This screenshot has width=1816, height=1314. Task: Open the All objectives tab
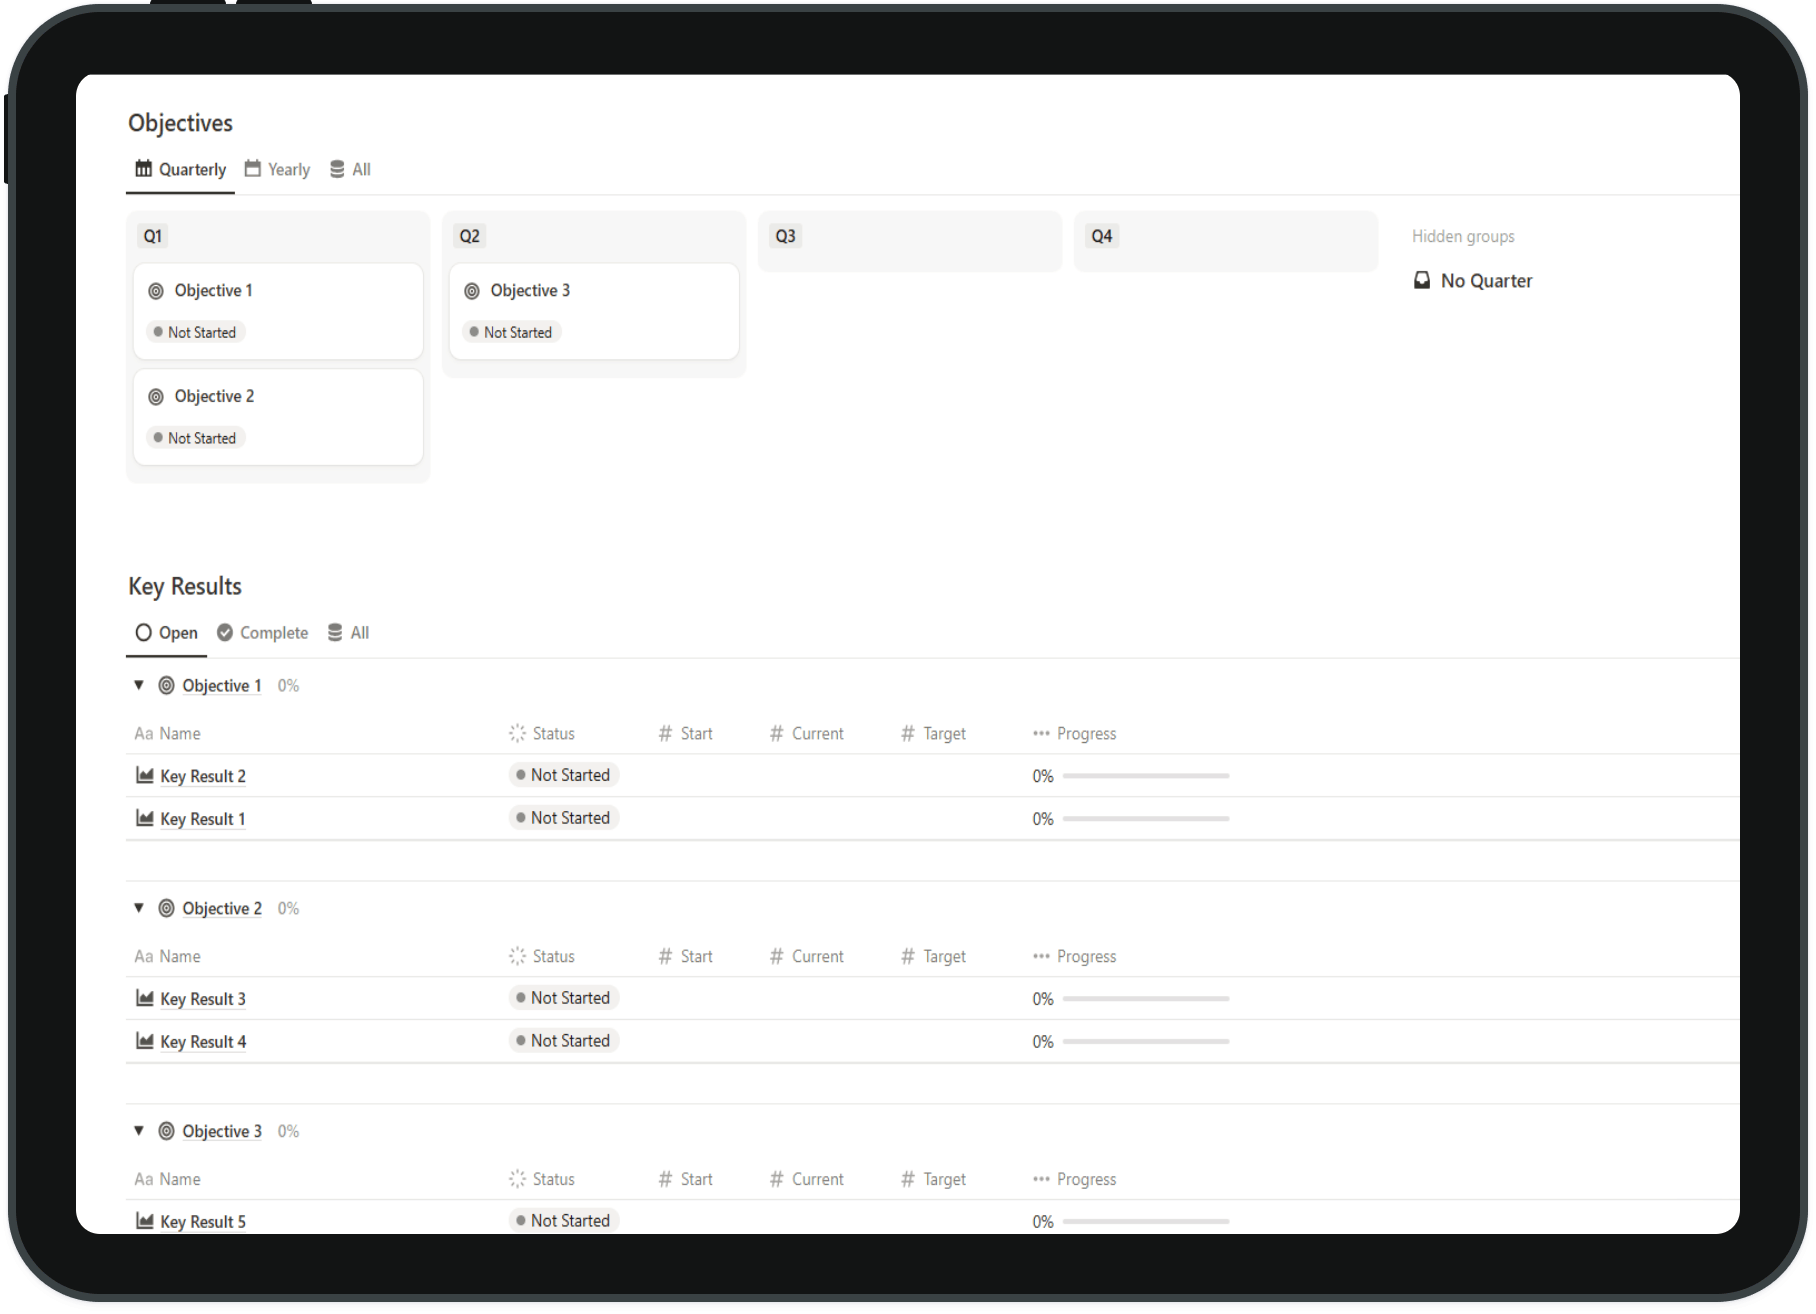(350, 169)
